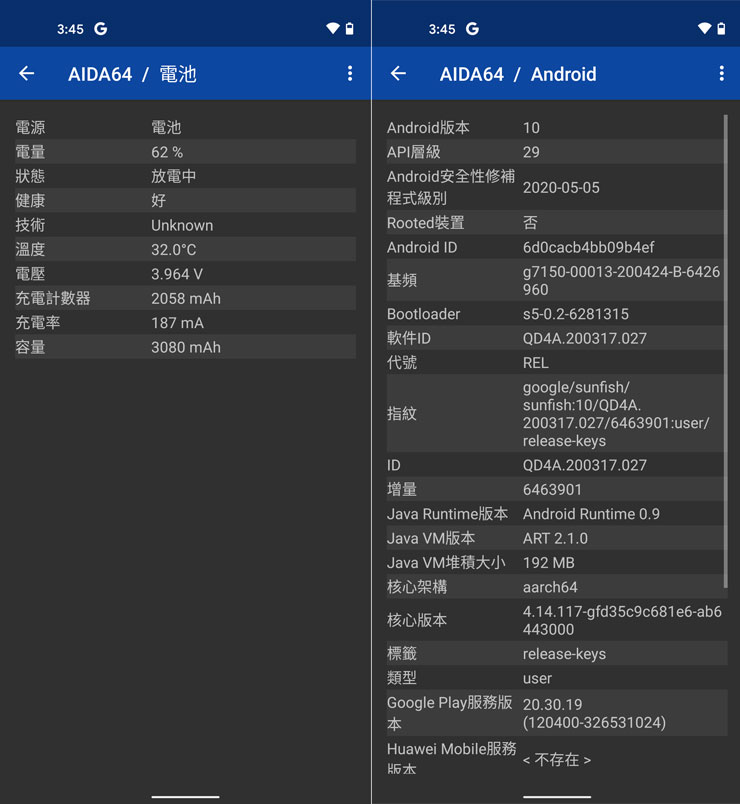
Task: Select the Java Runtime版本 row
Action: coord(557,514)
